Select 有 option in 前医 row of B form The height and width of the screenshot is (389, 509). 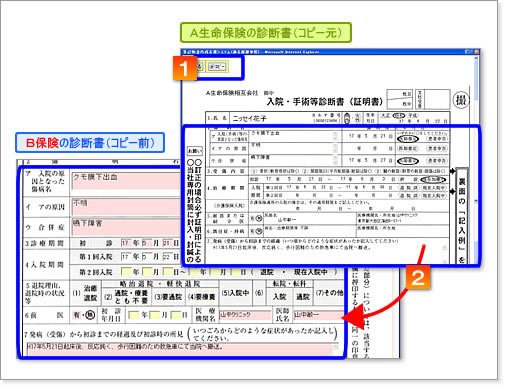pos(76,315)
